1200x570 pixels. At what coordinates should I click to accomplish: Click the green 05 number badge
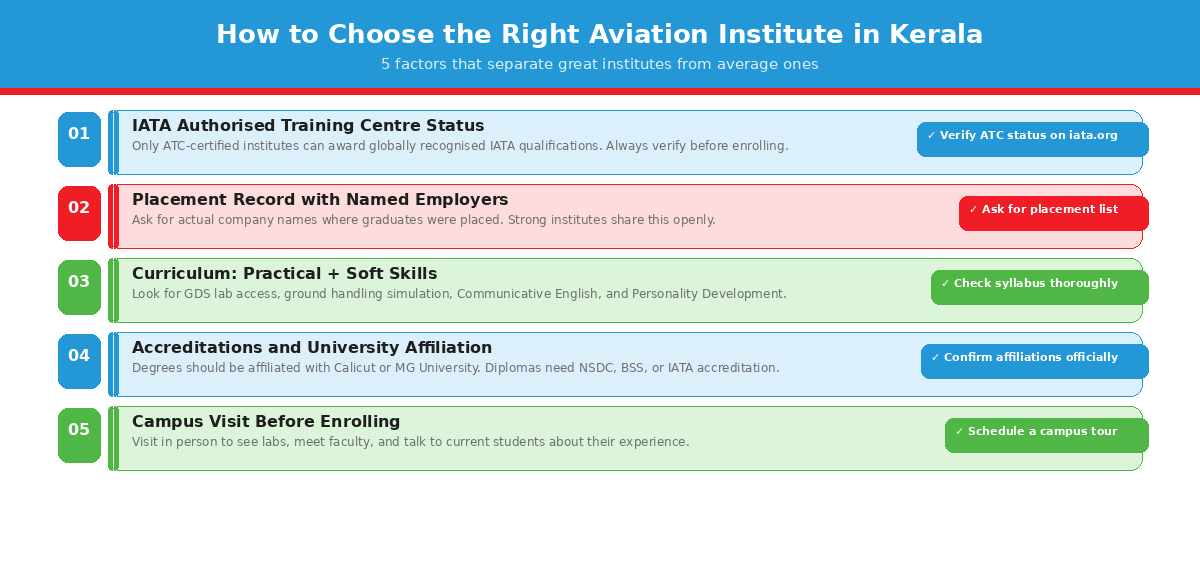coord(79,435)
